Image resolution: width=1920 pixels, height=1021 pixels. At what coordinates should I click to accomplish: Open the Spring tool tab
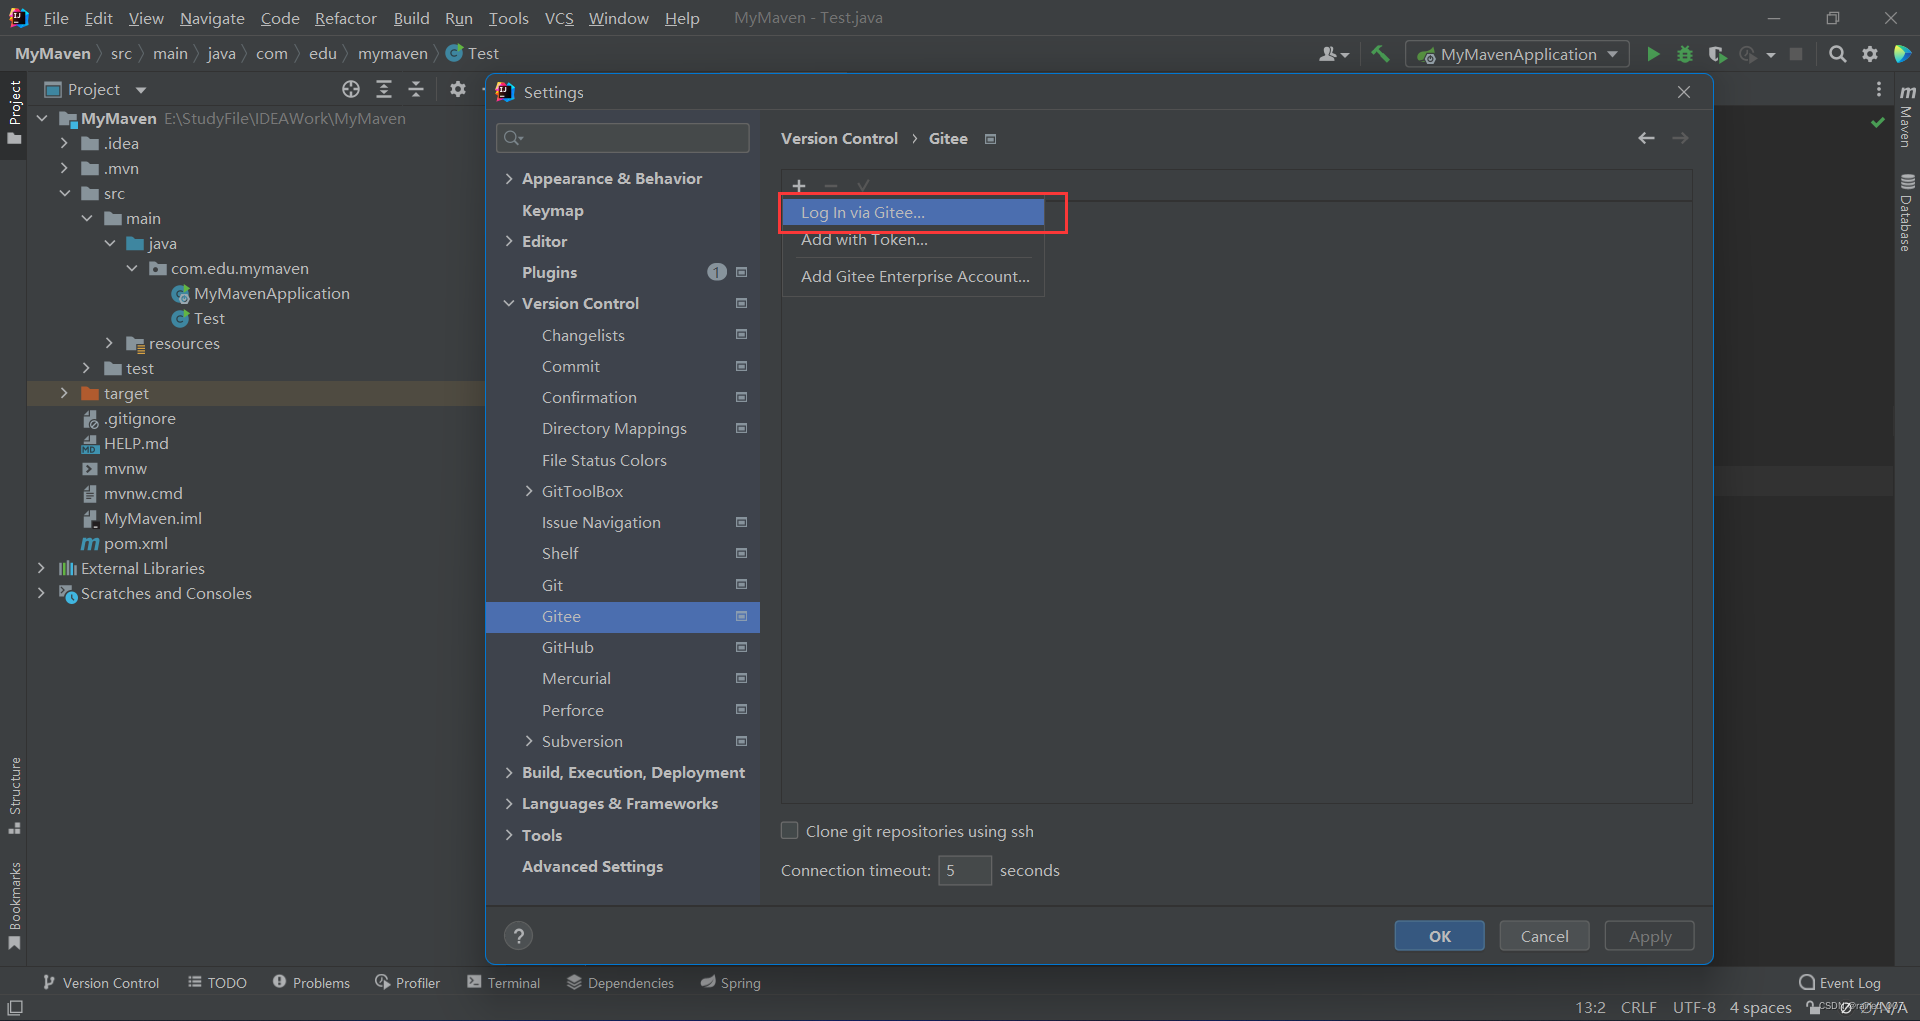coord(730,983)
